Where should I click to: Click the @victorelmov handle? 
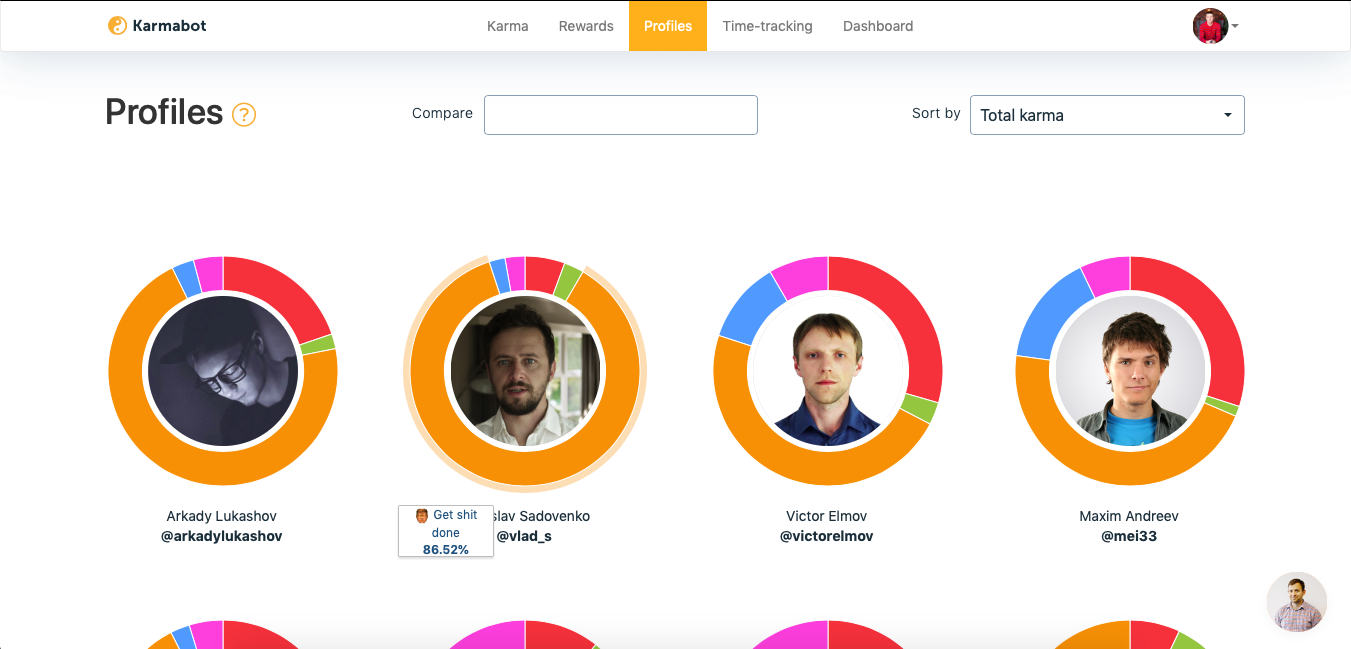[827, 536]
